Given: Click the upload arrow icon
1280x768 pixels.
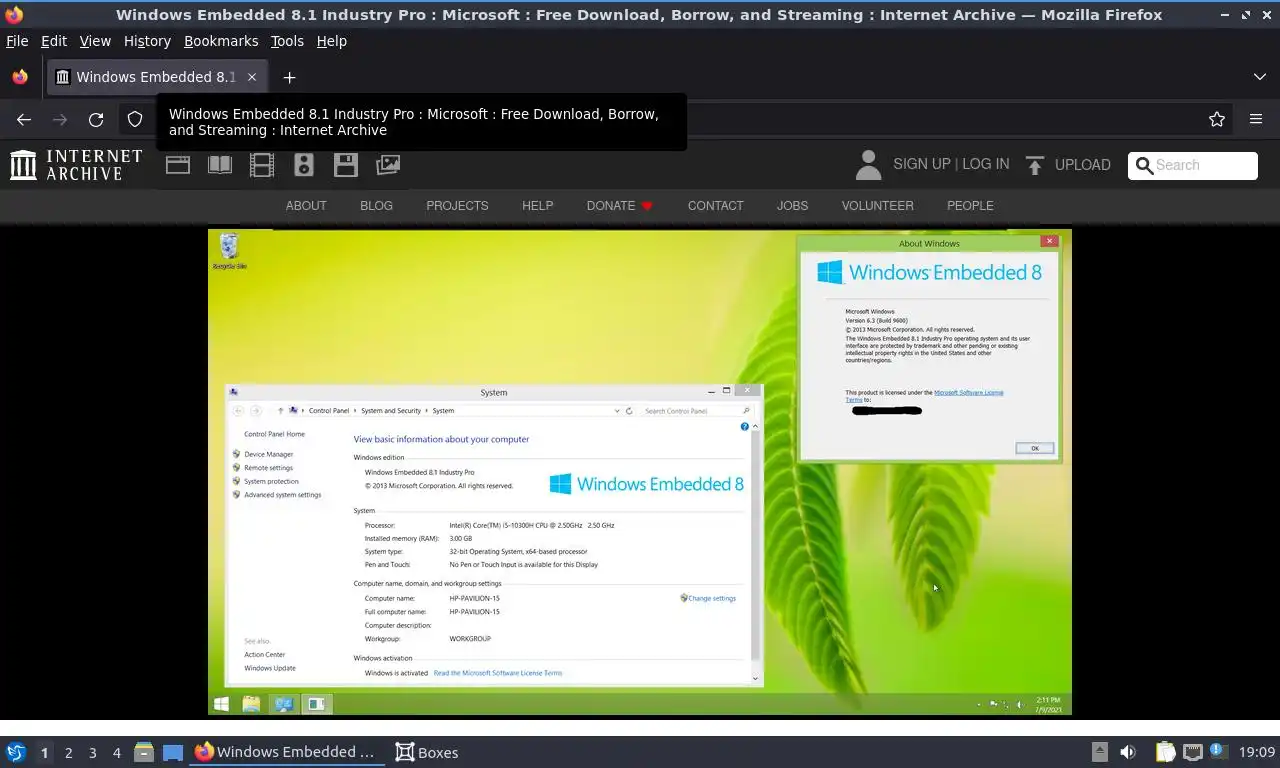Looking at the screenshot, I should point(1035,165).
